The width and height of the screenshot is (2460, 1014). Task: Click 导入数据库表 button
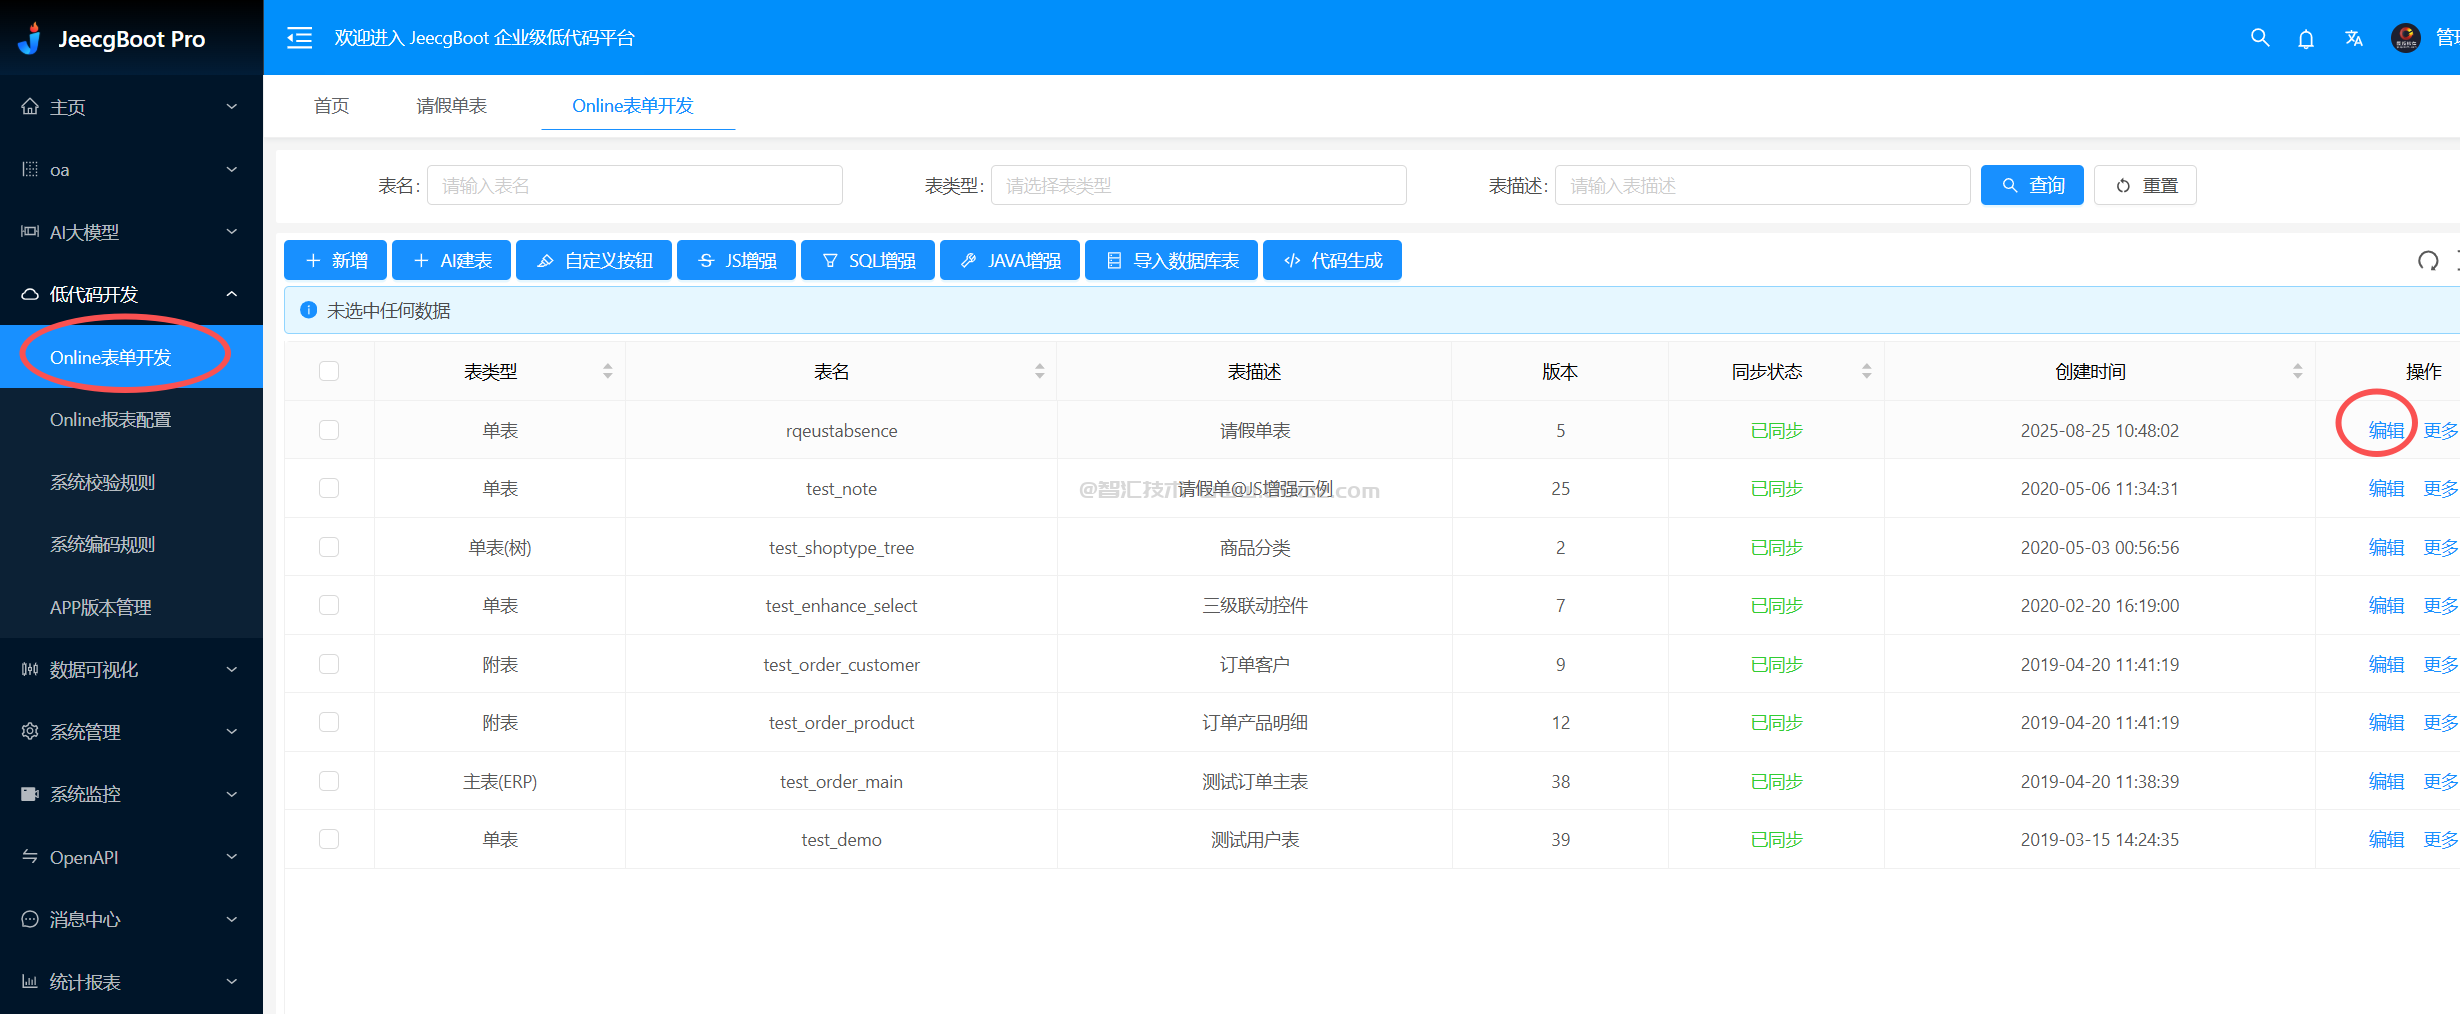1172,260
